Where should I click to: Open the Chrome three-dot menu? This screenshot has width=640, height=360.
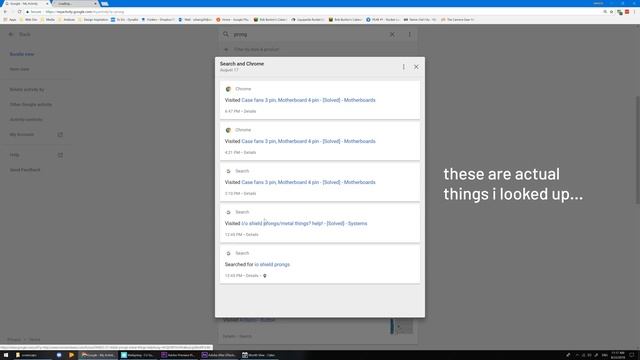pos(634,12)
